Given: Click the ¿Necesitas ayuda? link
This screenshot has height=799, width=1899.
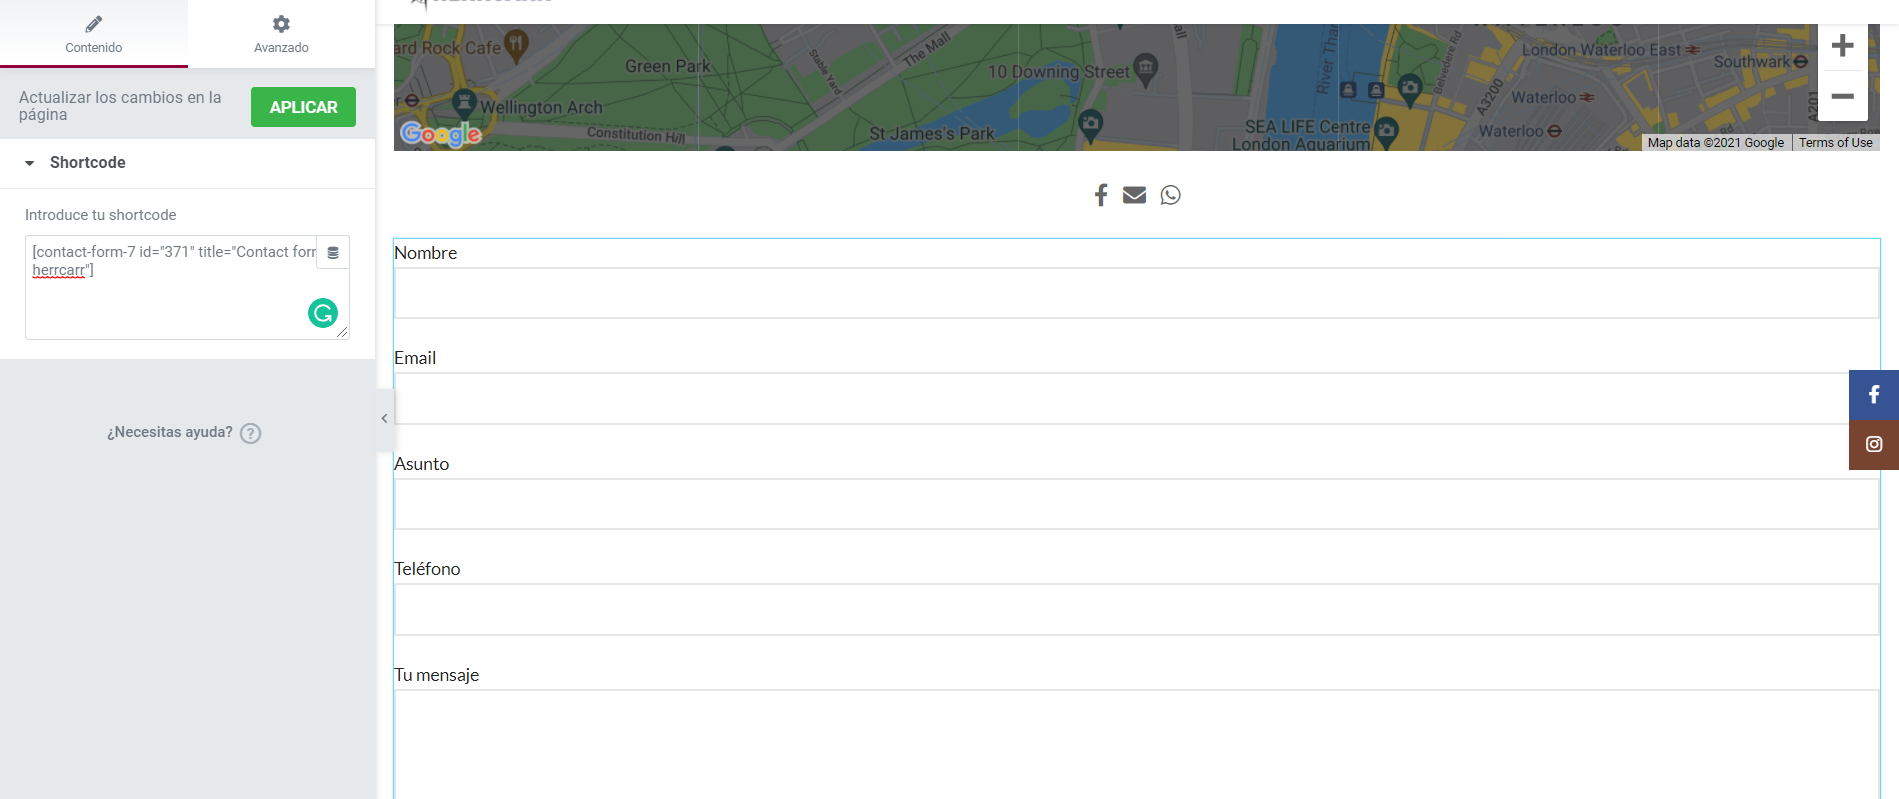Looking at the screenshot, I should (x=170, y=432).
